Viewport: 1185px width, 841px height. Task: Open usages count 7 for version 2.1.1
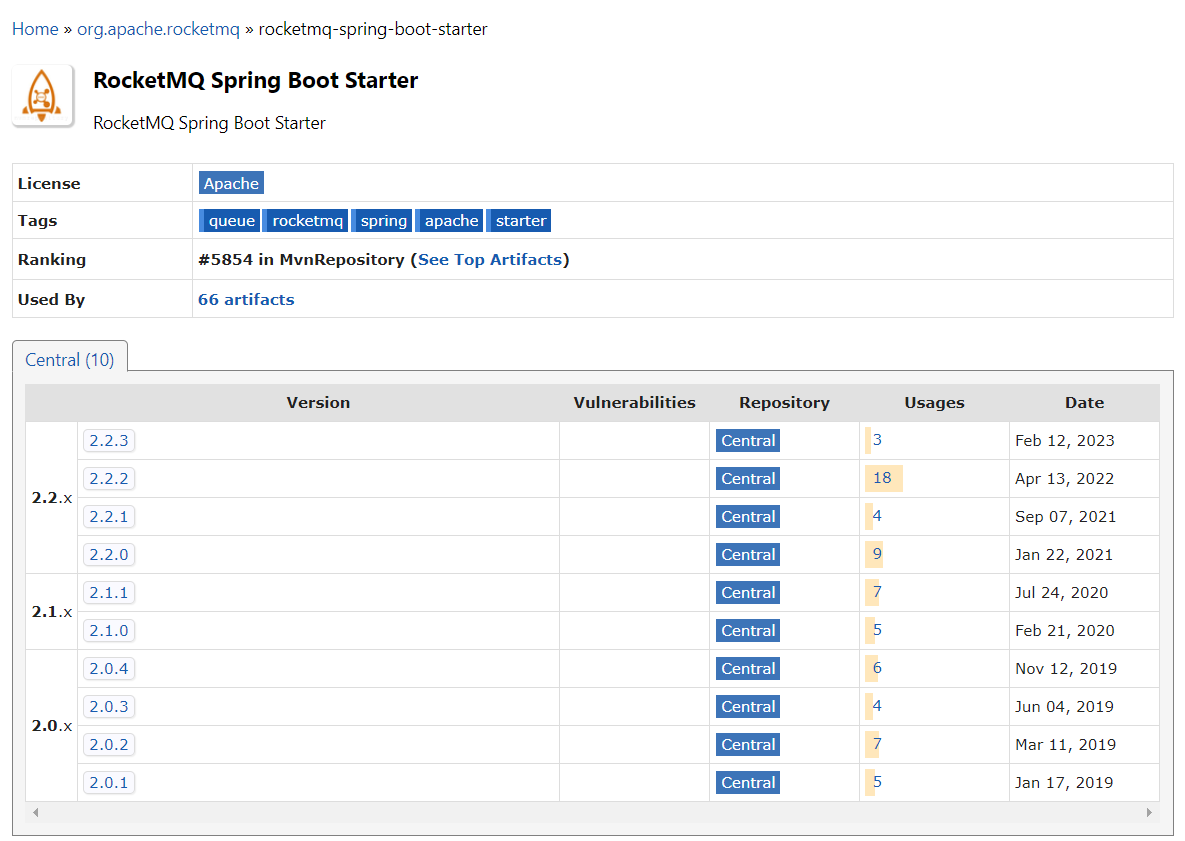(877, 592)
